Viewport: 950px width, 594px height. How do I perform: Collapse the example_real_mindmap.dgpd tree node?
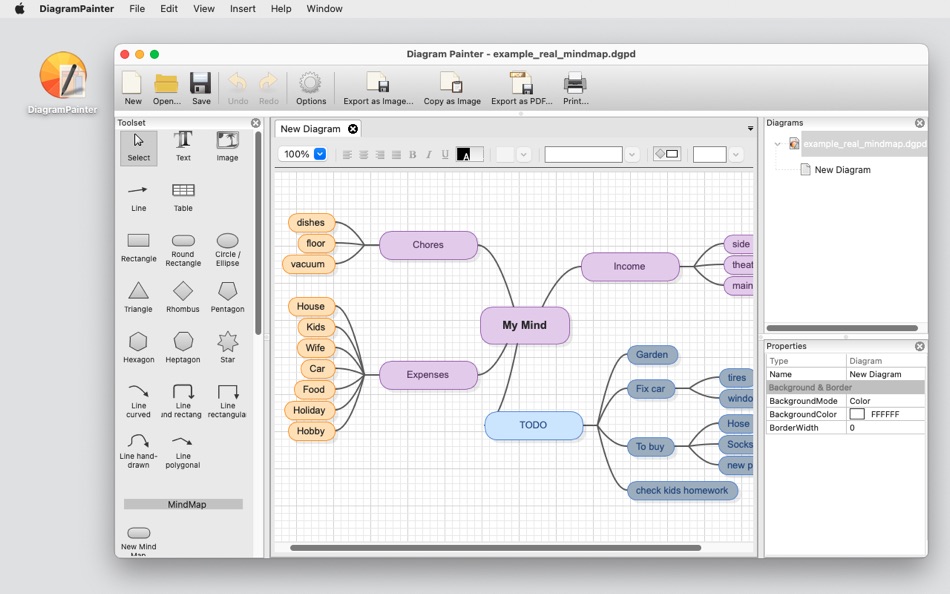click(777, 144)
